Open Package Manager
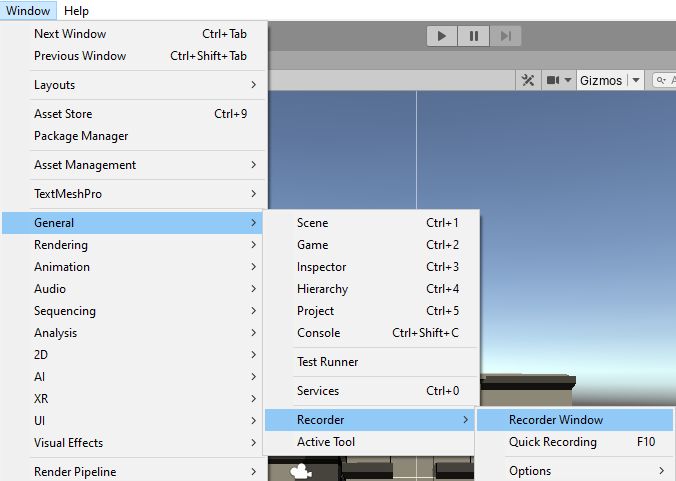Viewport: 676px width, 481px height. [81, 136]
